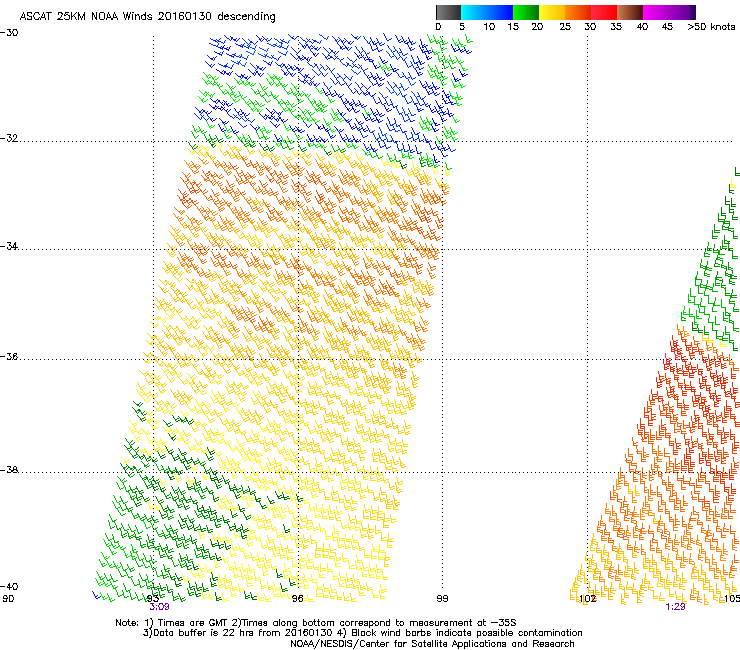Click the '-38' latitude axis label
Screen dimensions: 740x650
pyautogui.click(x=9, y=470)
